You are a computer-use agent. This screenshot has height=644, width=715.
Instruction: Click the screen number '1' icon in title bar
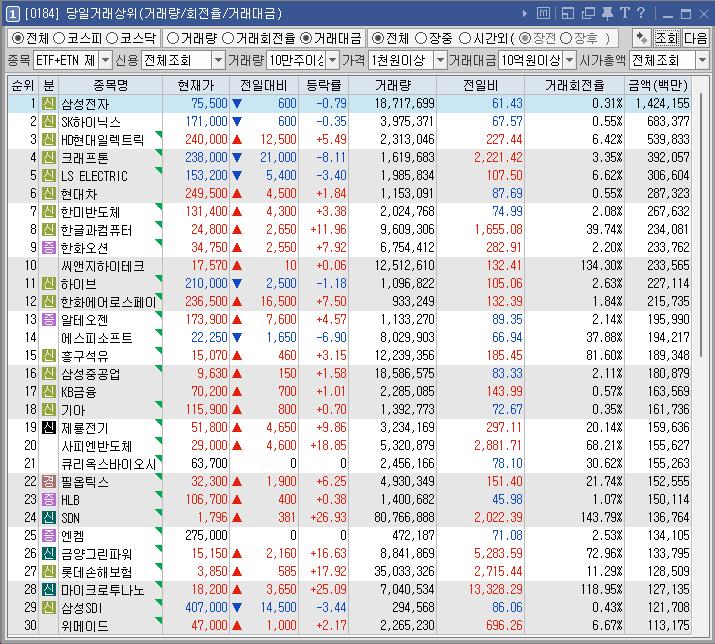(x=12, y=14)
